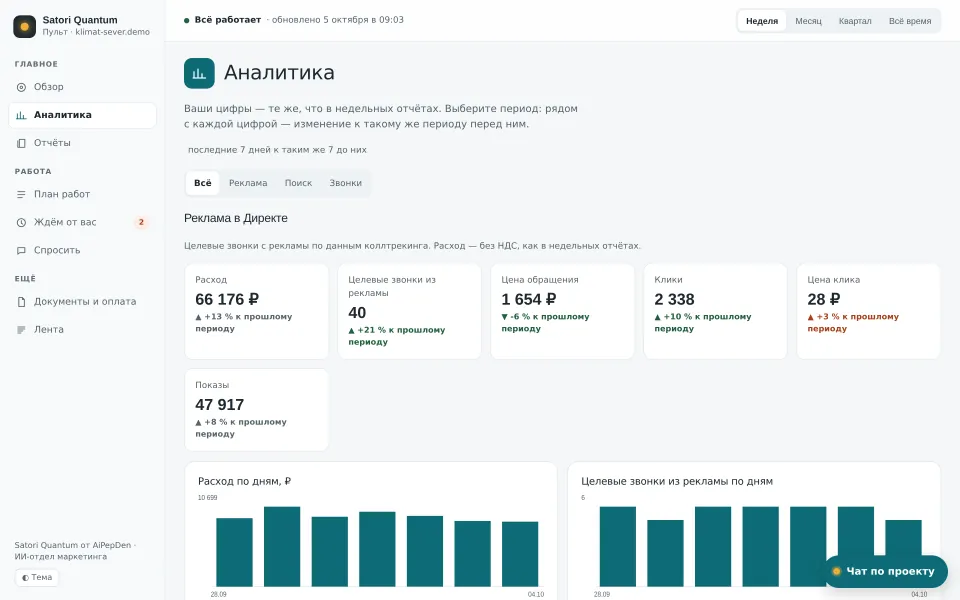Click the Аналитика bar-chart sidebar icon
Viewport: 960px width, 600px height.
(21, 115)
